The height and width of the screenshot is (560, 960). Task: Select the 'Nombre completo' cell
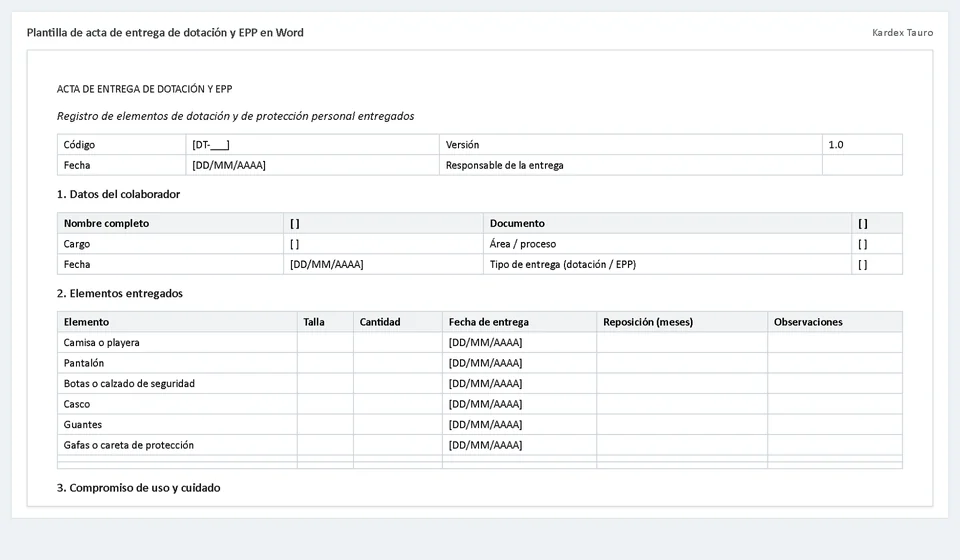pyautogui.click(x=170, y=223)
